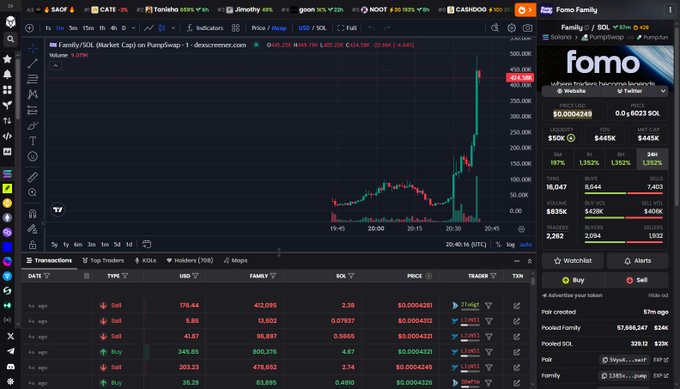
Task: Switch to Maps tab
Action: pyautogui.click(x=235, y=261)
